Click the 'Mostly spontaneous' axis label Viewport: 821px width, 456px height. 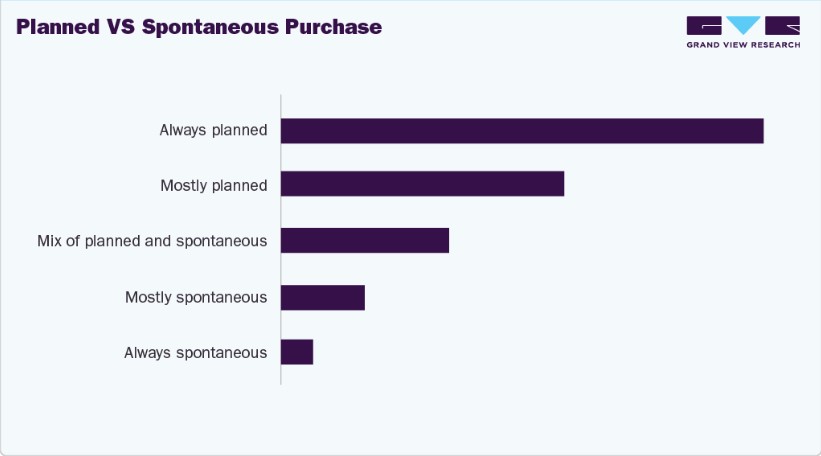(196, 297)
